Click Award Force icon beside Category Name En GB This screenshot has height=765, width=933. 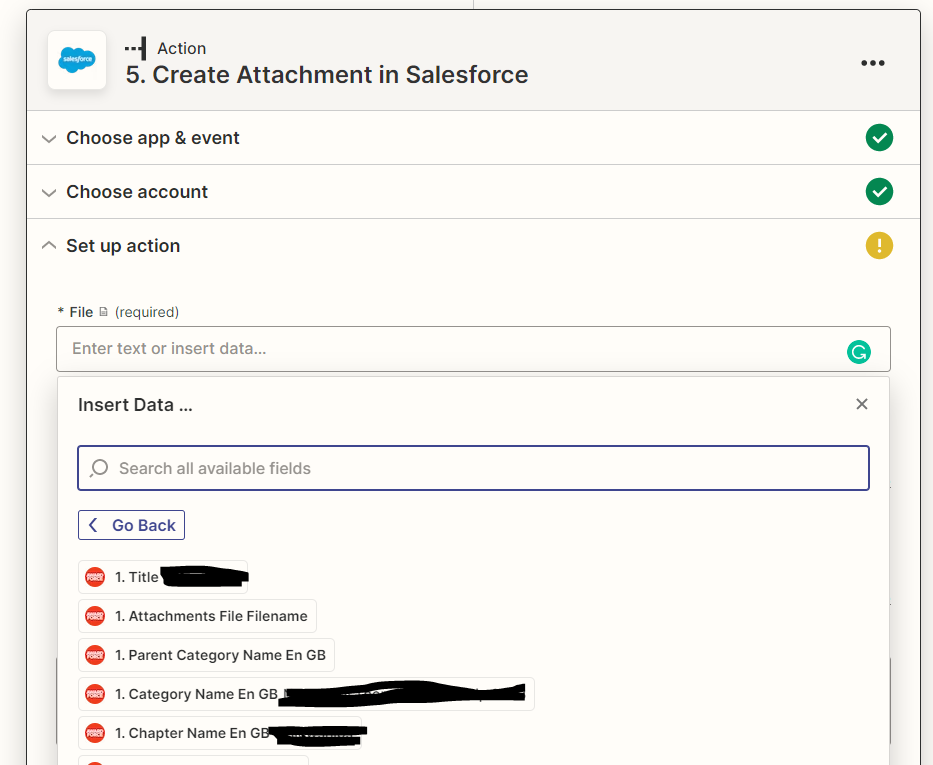click(x=95, y=694)
